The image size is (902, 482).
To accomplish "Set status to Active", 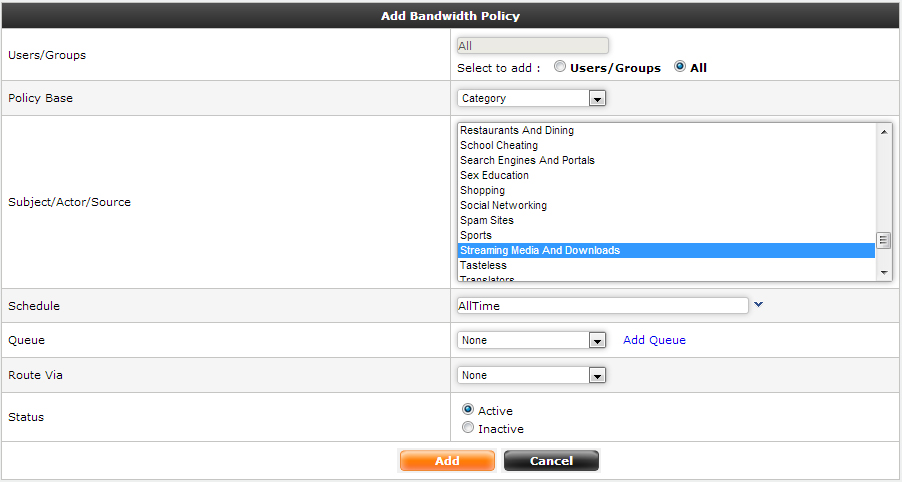I will click(468, 410).
